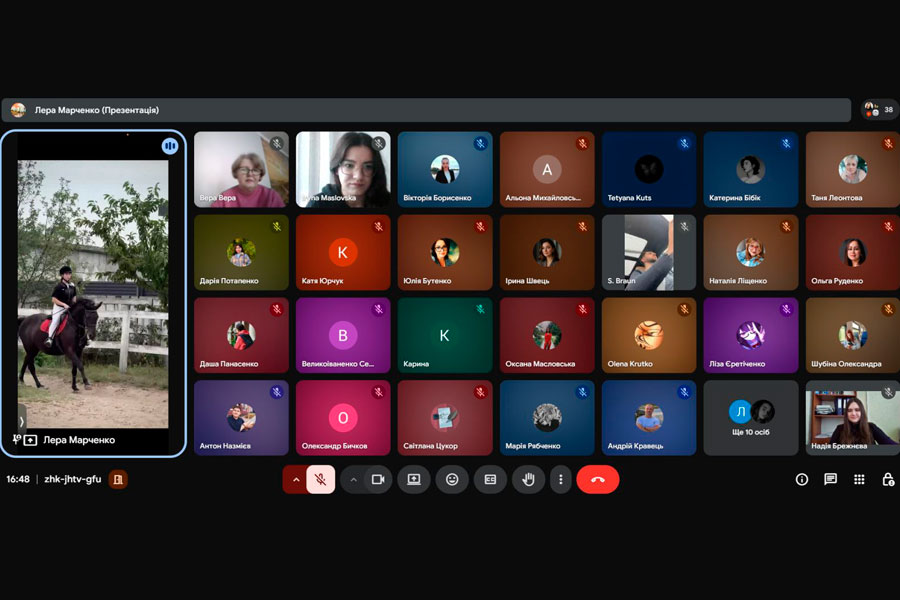The height and width of the screenshot is (600, 900).
Task: Click Olena Krutko avatar
Action: 649,335
